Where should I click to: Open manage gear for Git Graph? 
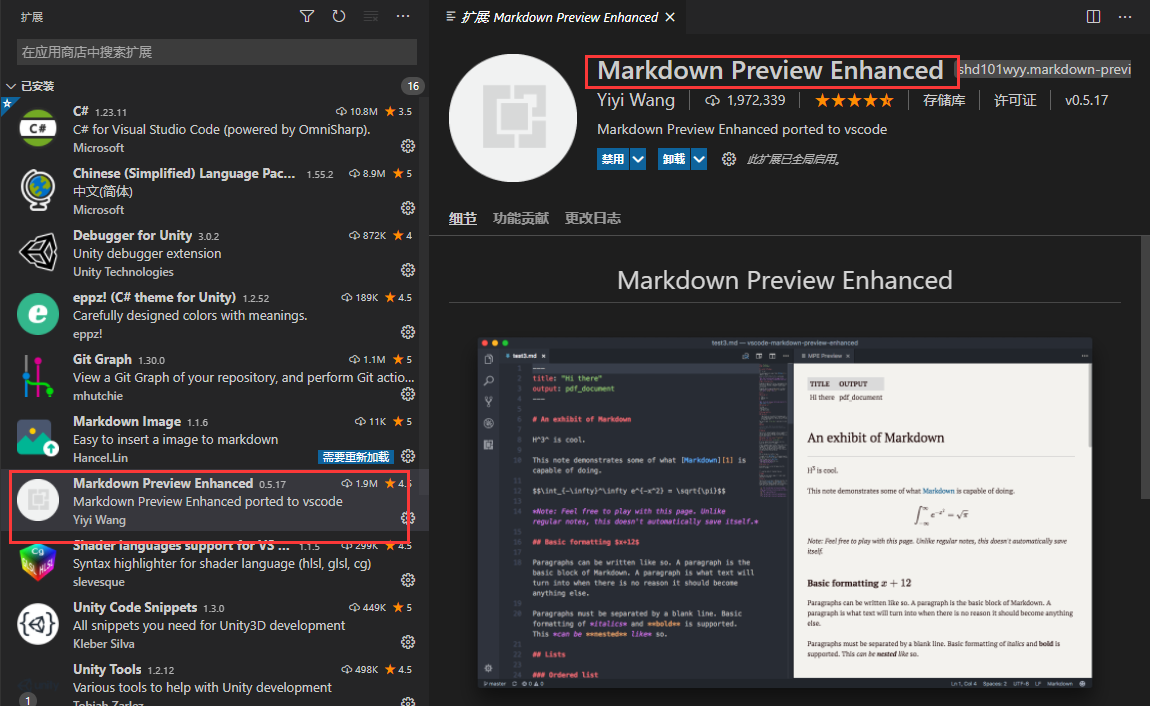[409, 394]
